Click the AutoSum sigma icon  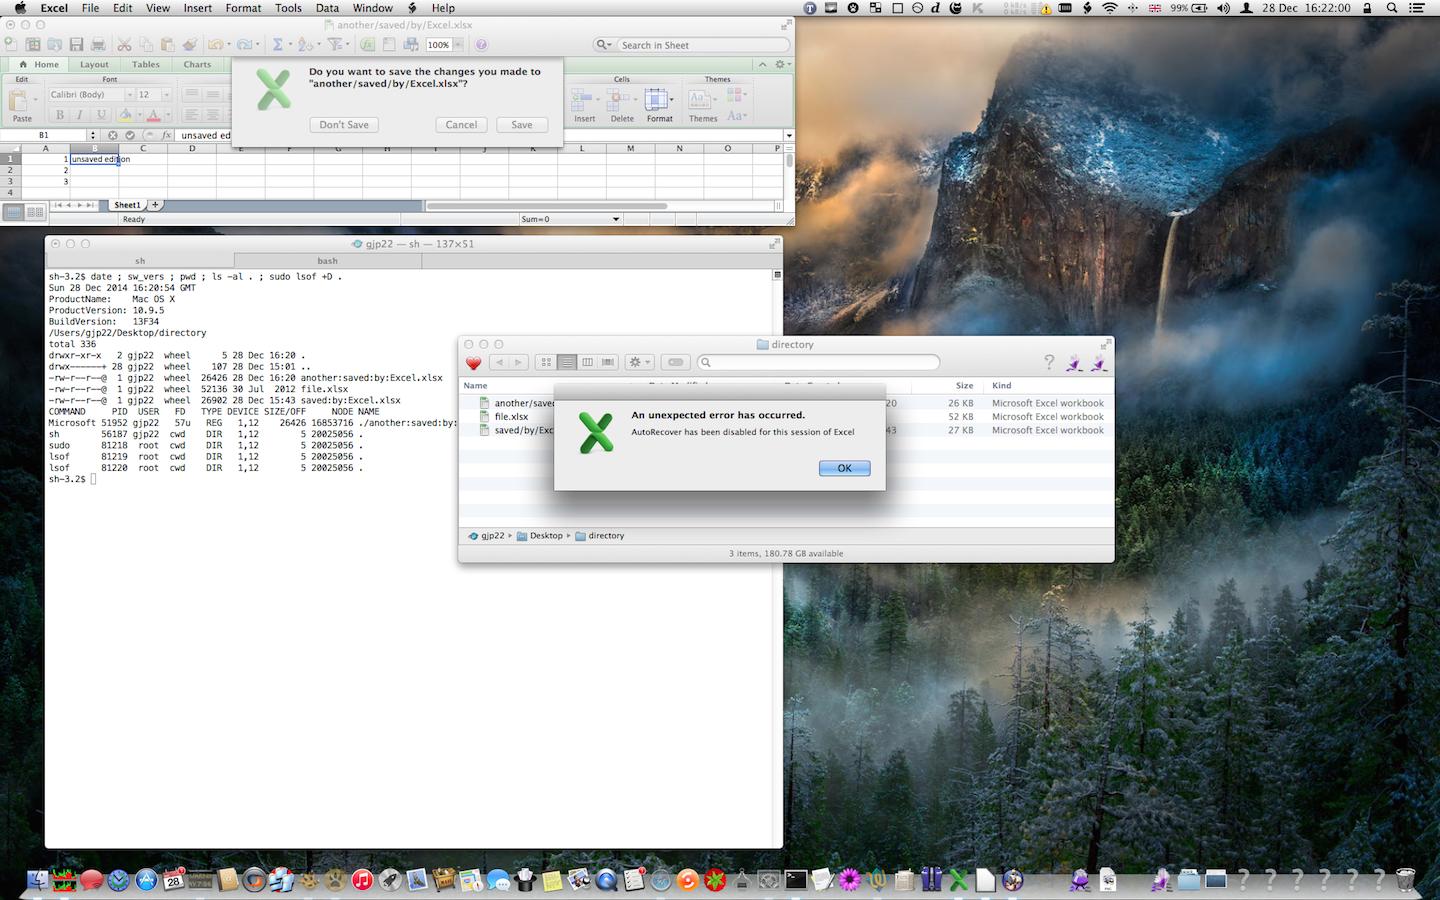click(x=278, y=44)
